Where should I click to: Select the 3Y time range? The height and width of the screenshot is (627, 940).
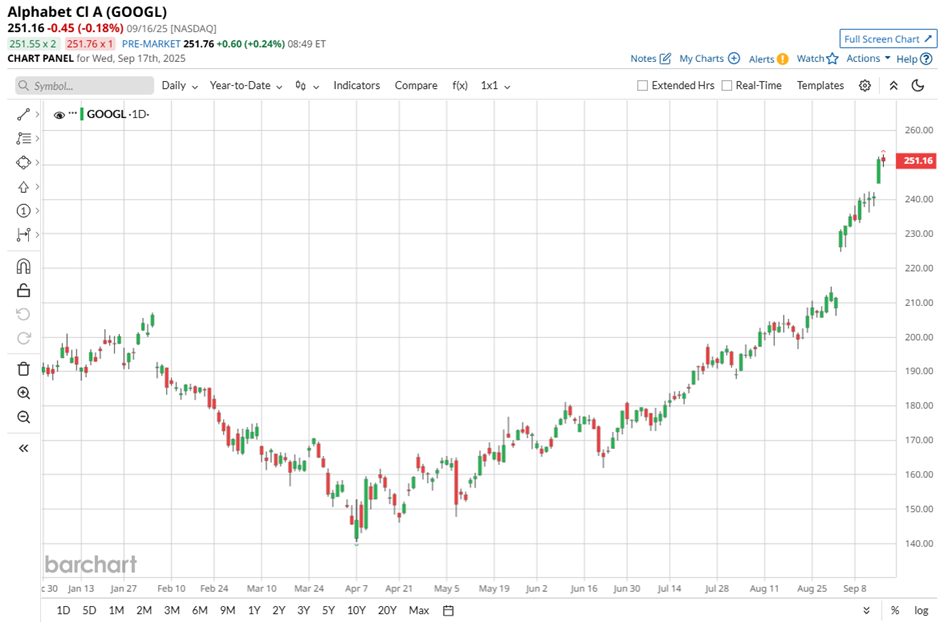[303, 610]
